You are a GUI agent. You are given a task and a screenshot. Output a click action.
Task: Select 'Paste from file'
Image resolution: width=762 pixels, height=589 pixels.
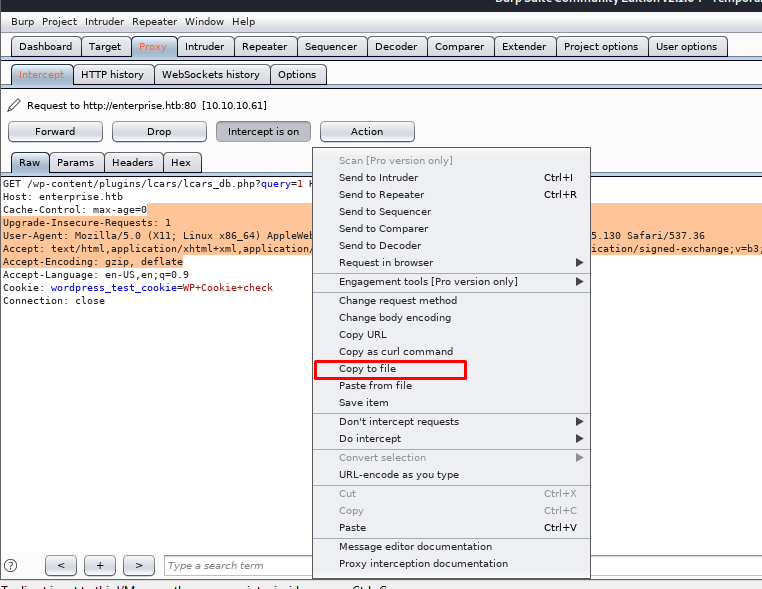[451, 385]
